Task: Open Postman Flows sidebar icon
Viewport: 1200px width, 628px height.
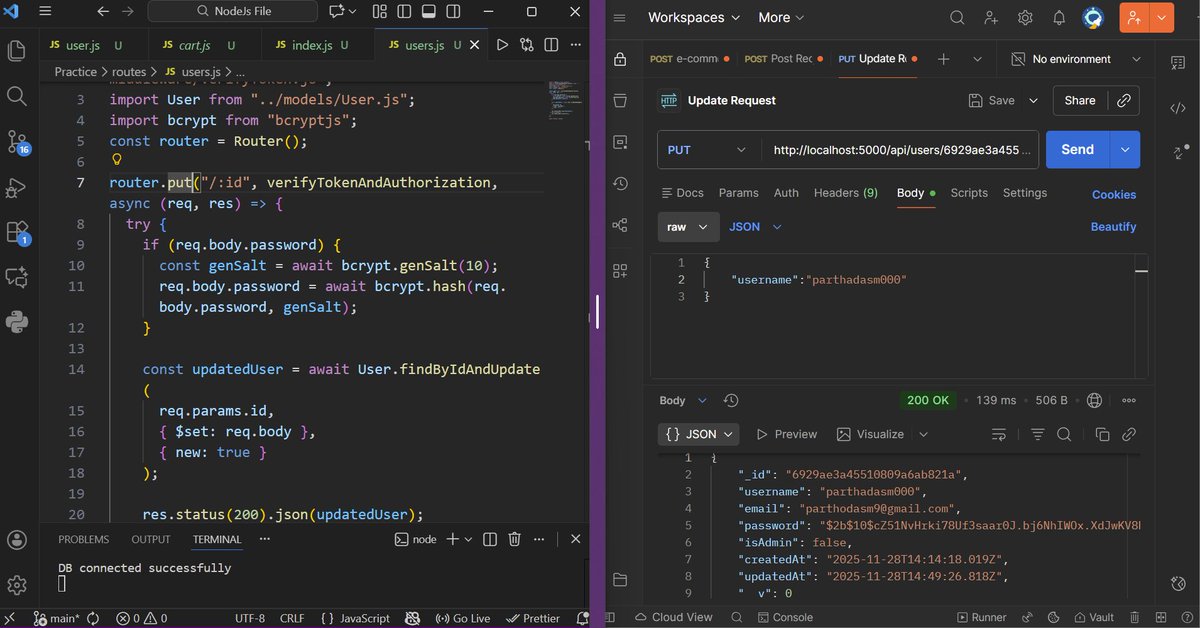Action: (620, 226)
